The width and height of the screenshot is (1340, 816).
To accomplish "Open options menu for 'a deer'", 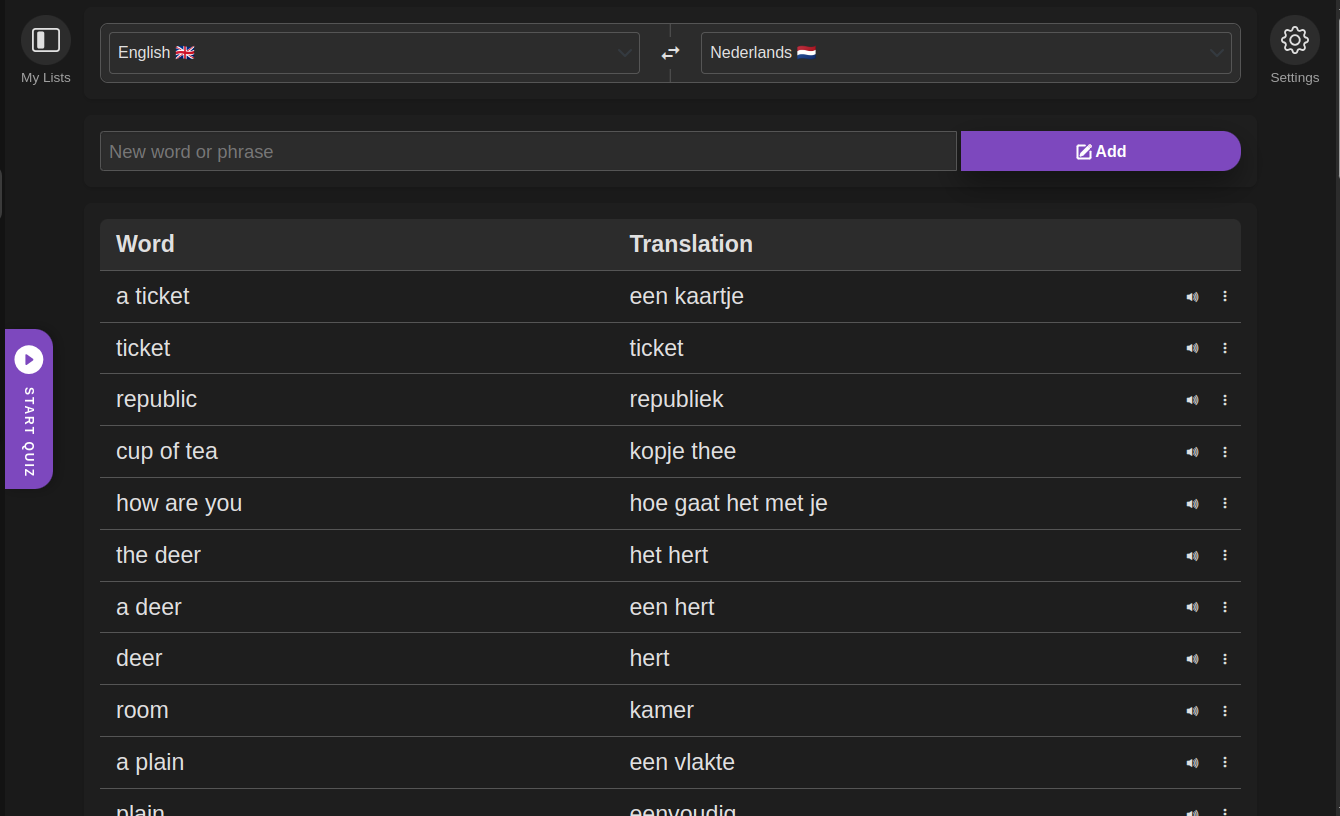I will [1225, 607].
